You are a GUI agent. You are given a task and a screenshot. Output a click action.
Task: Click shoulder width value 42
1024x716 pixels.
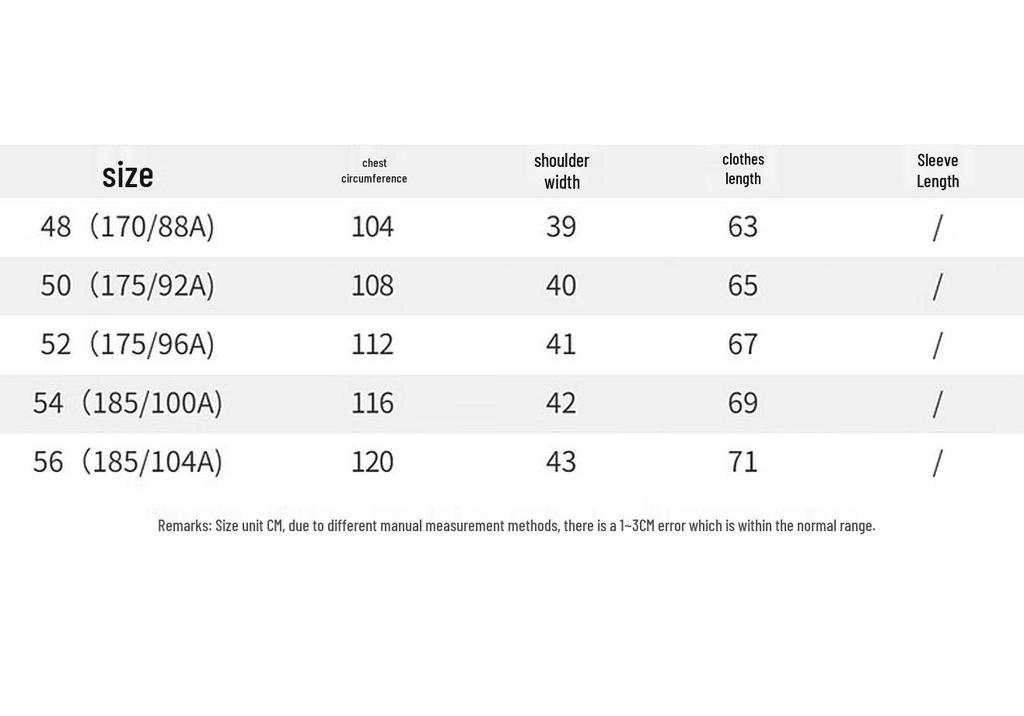561,404
